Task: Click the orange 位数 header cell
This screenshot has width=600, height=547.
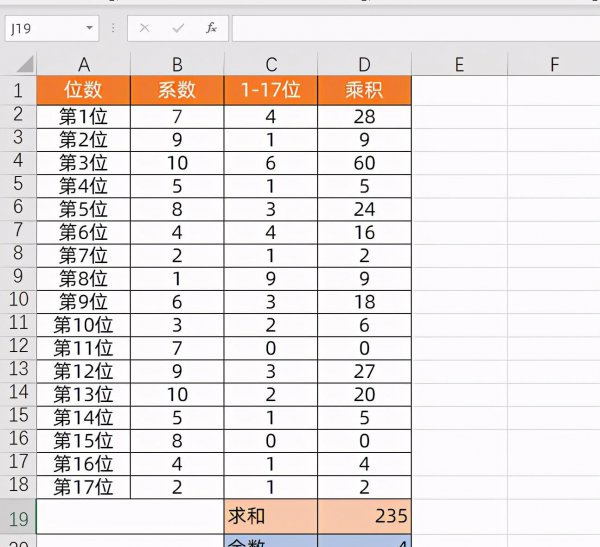Action: (x=84, y=90)
